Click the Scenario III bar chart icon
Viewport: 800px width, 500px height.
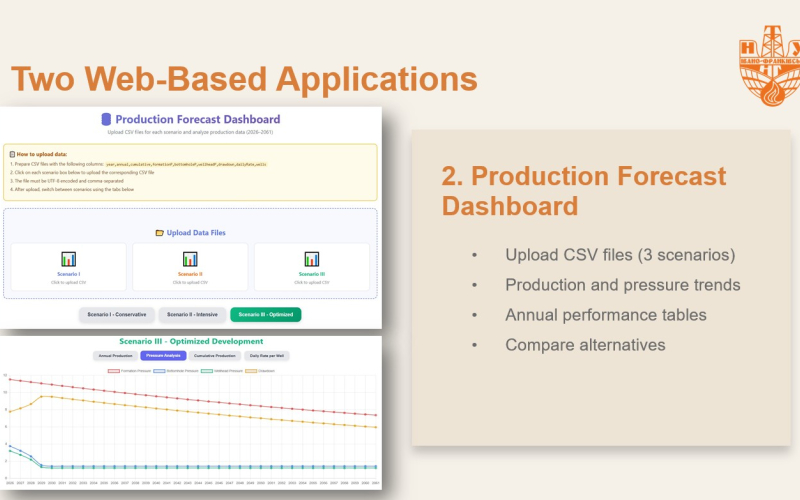[x=312, y=259]
